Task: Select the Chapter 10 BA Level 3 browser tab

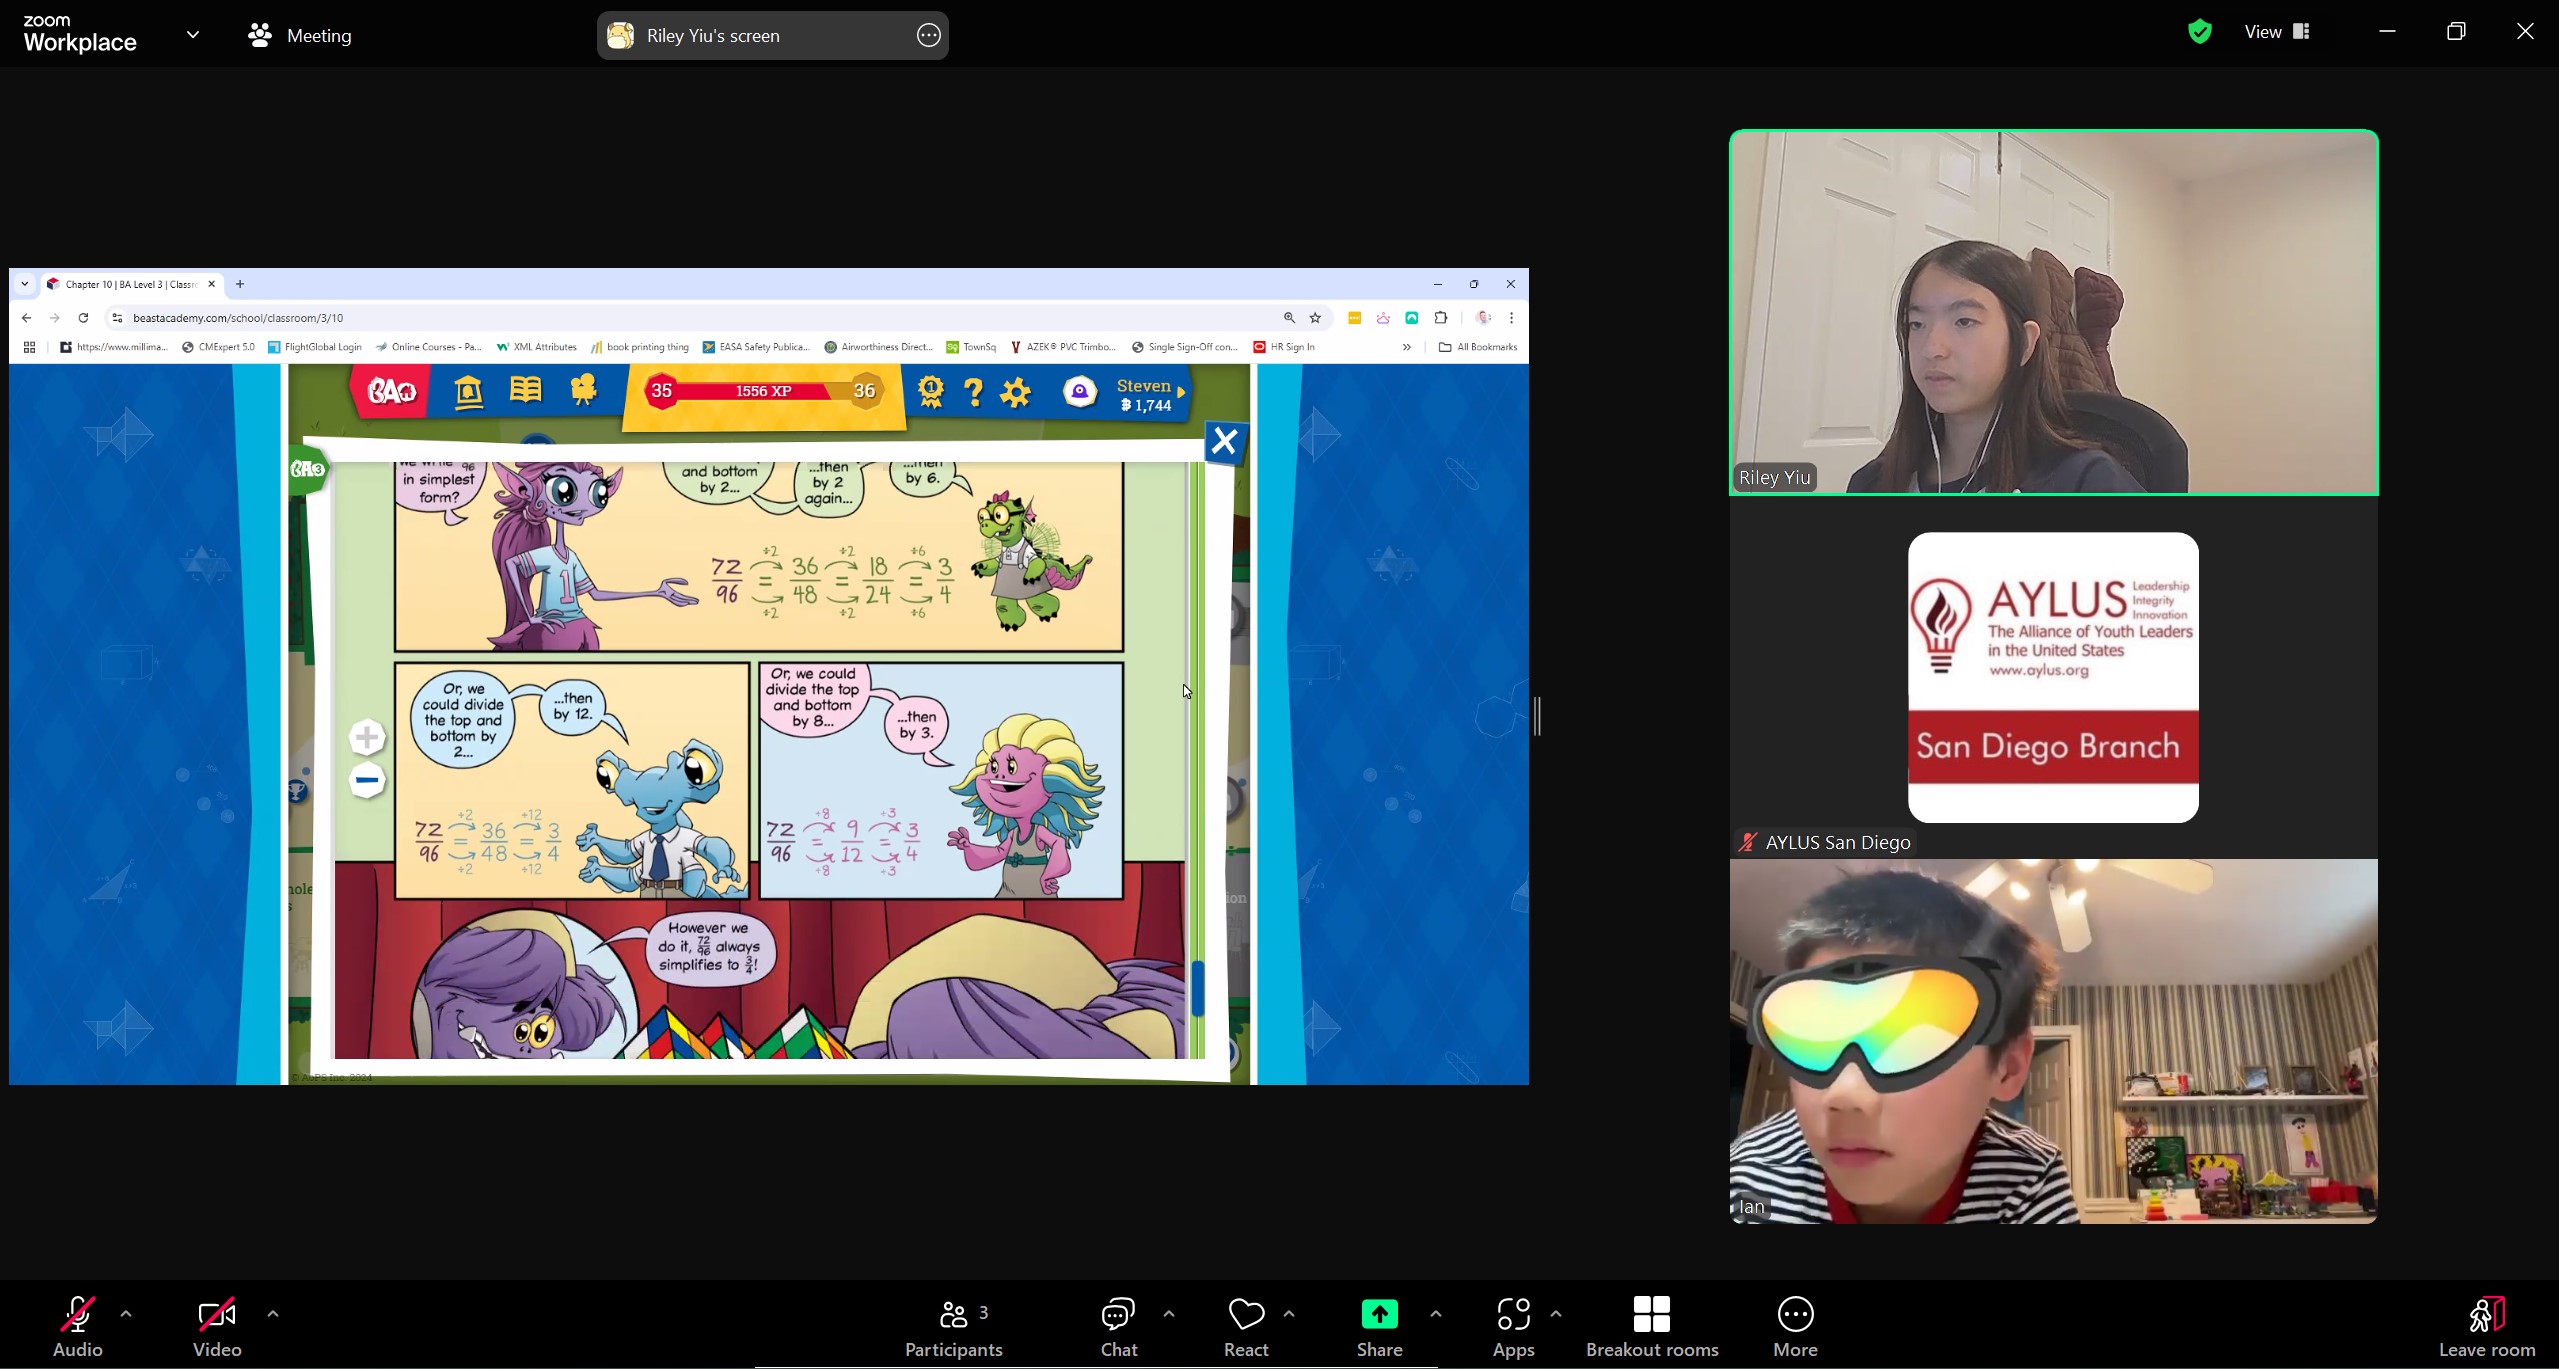Action: [x=131, y=284]
